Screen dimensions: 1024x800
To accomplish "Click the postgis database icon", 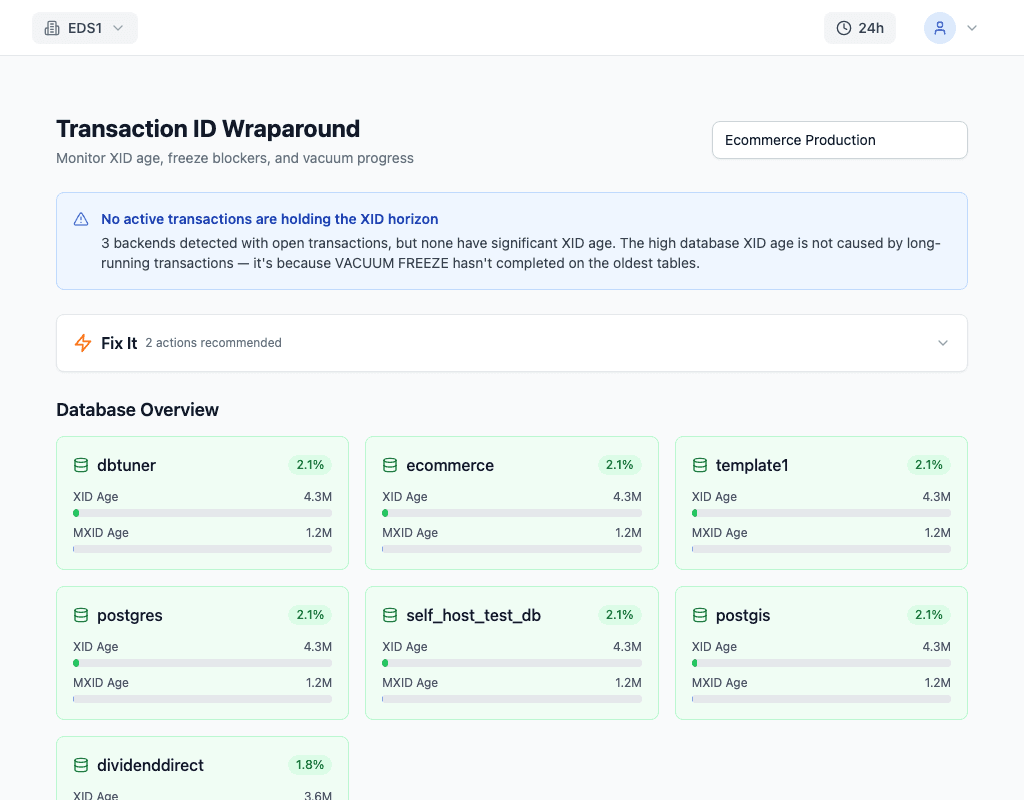I will click(700, 615).
